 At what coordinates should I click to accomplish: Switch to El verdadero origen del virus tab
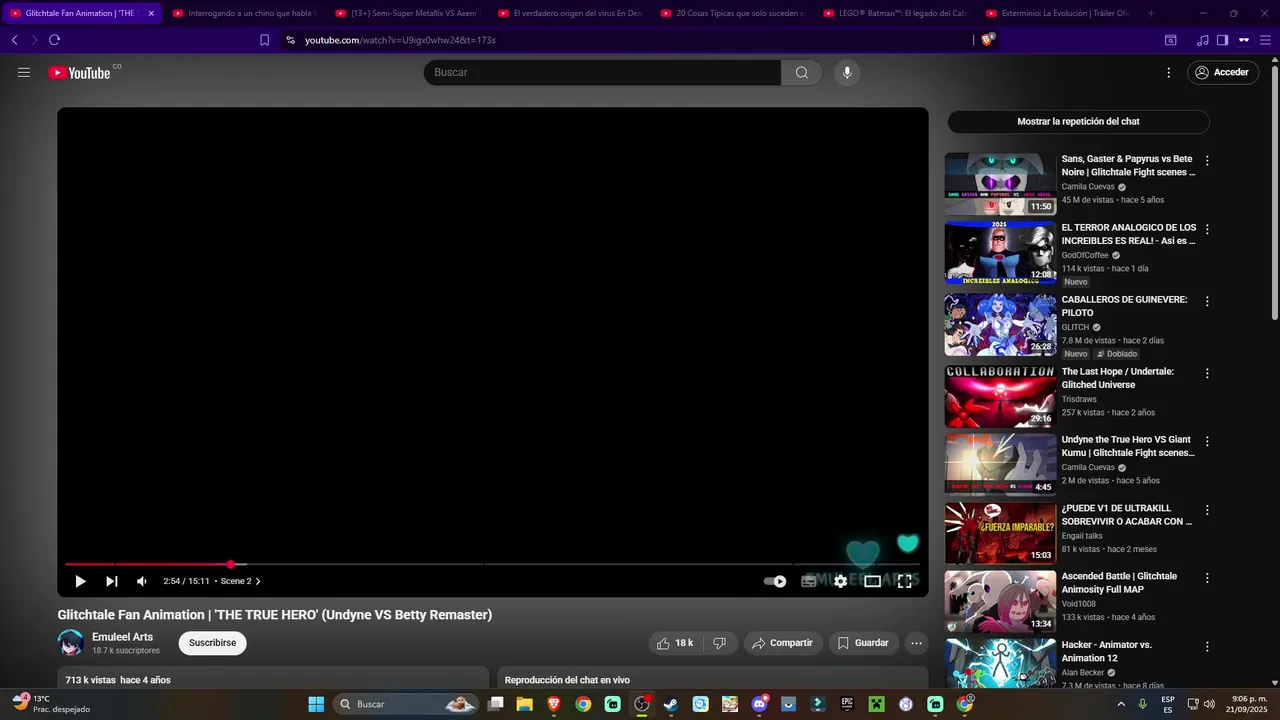coord(568,13)
